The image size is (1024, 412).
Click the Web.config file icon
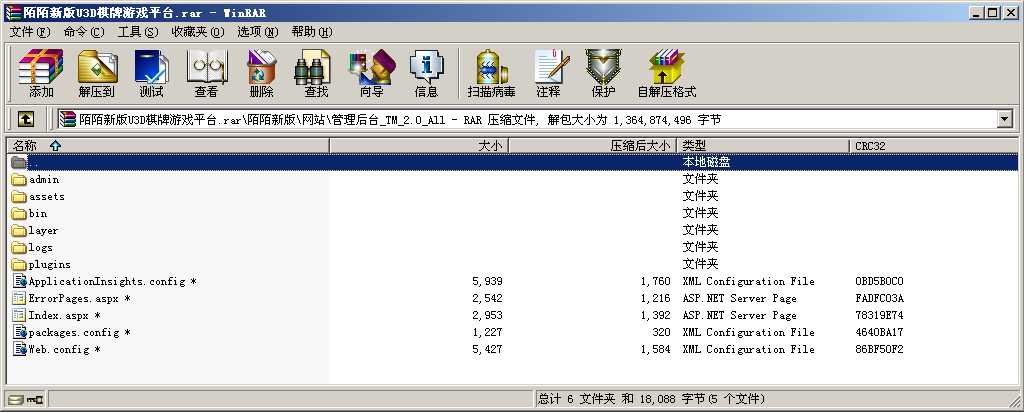pyautogui.click(x=20, y=349)
